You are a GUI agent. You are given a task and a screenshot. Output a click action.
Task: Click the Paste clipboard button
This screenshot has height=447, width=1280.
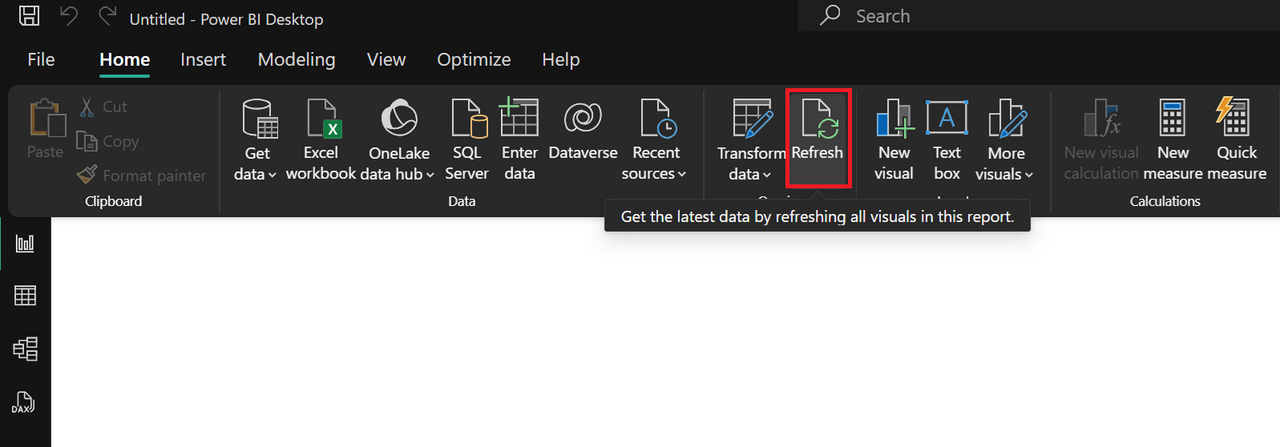(45, 130)
